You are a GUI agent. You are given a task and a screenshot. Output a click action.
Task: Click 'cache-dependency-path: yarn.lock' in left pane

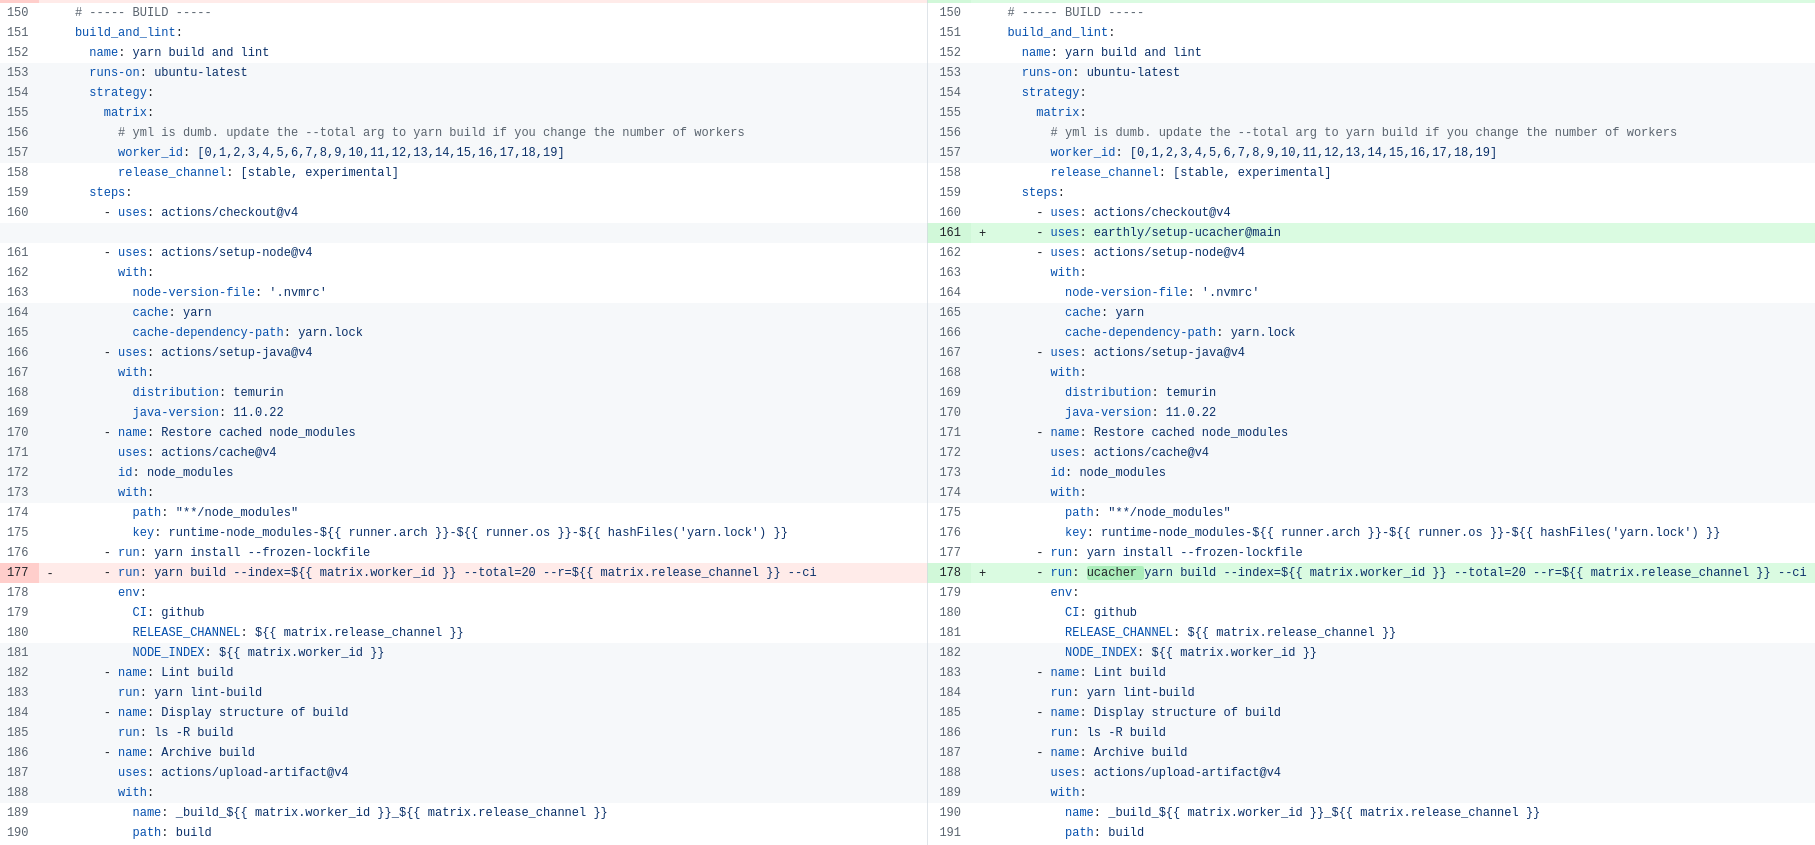coord(247,332)
